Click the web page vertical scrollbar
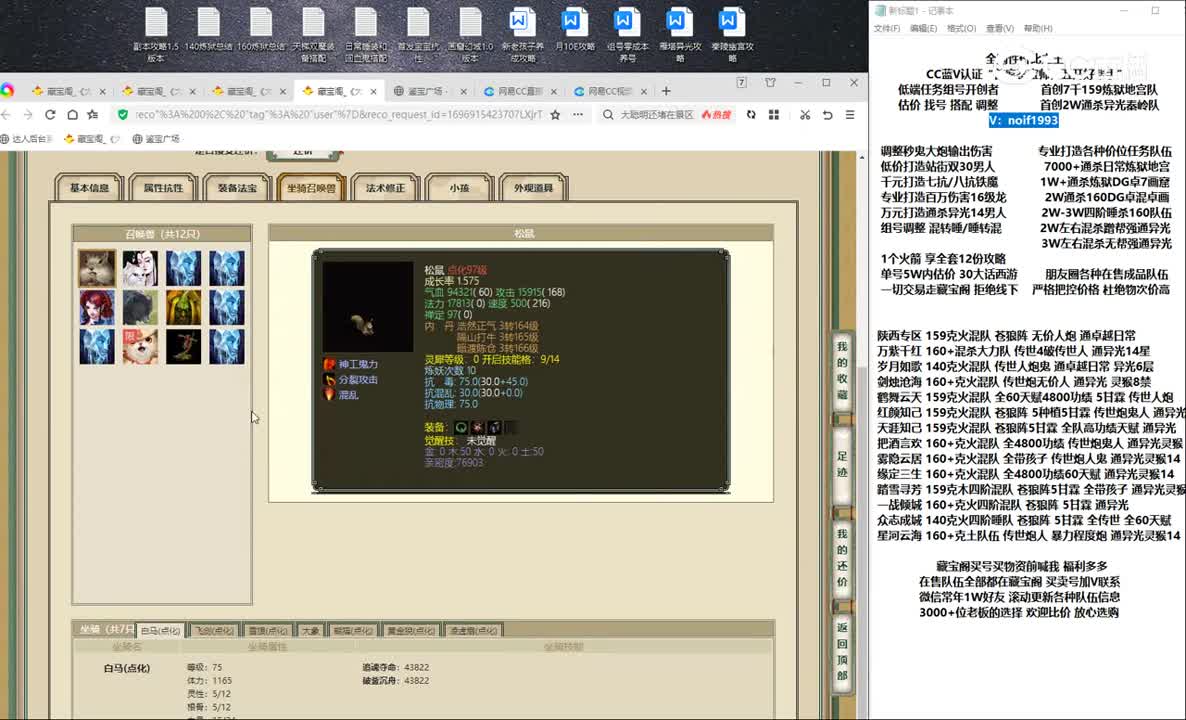 click(862, 435)
